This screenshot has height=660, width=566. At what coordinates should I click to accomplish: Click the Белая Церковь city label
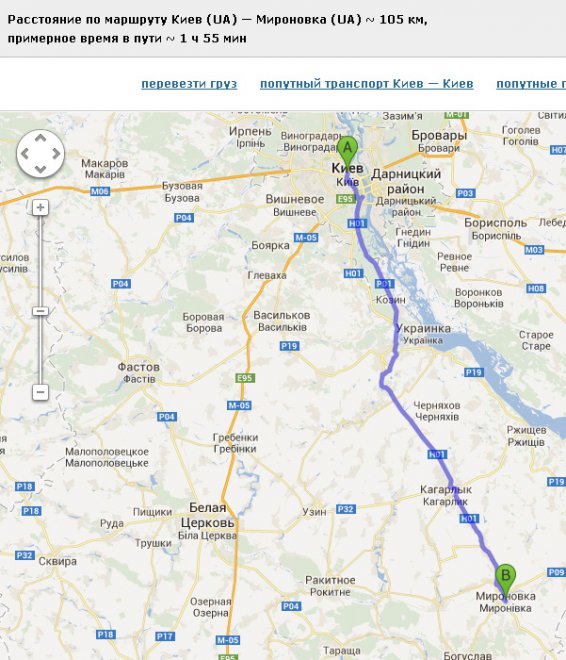(x=207, y=515)
